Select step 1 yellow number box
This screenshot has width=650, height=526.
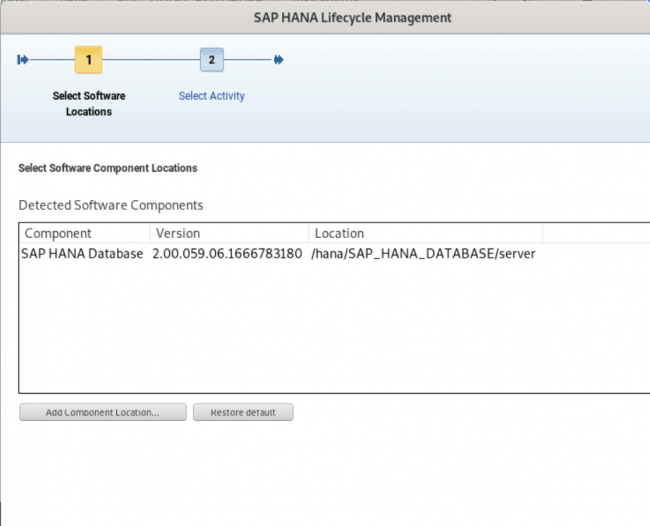pyautogui.click(x=88, y=60)
